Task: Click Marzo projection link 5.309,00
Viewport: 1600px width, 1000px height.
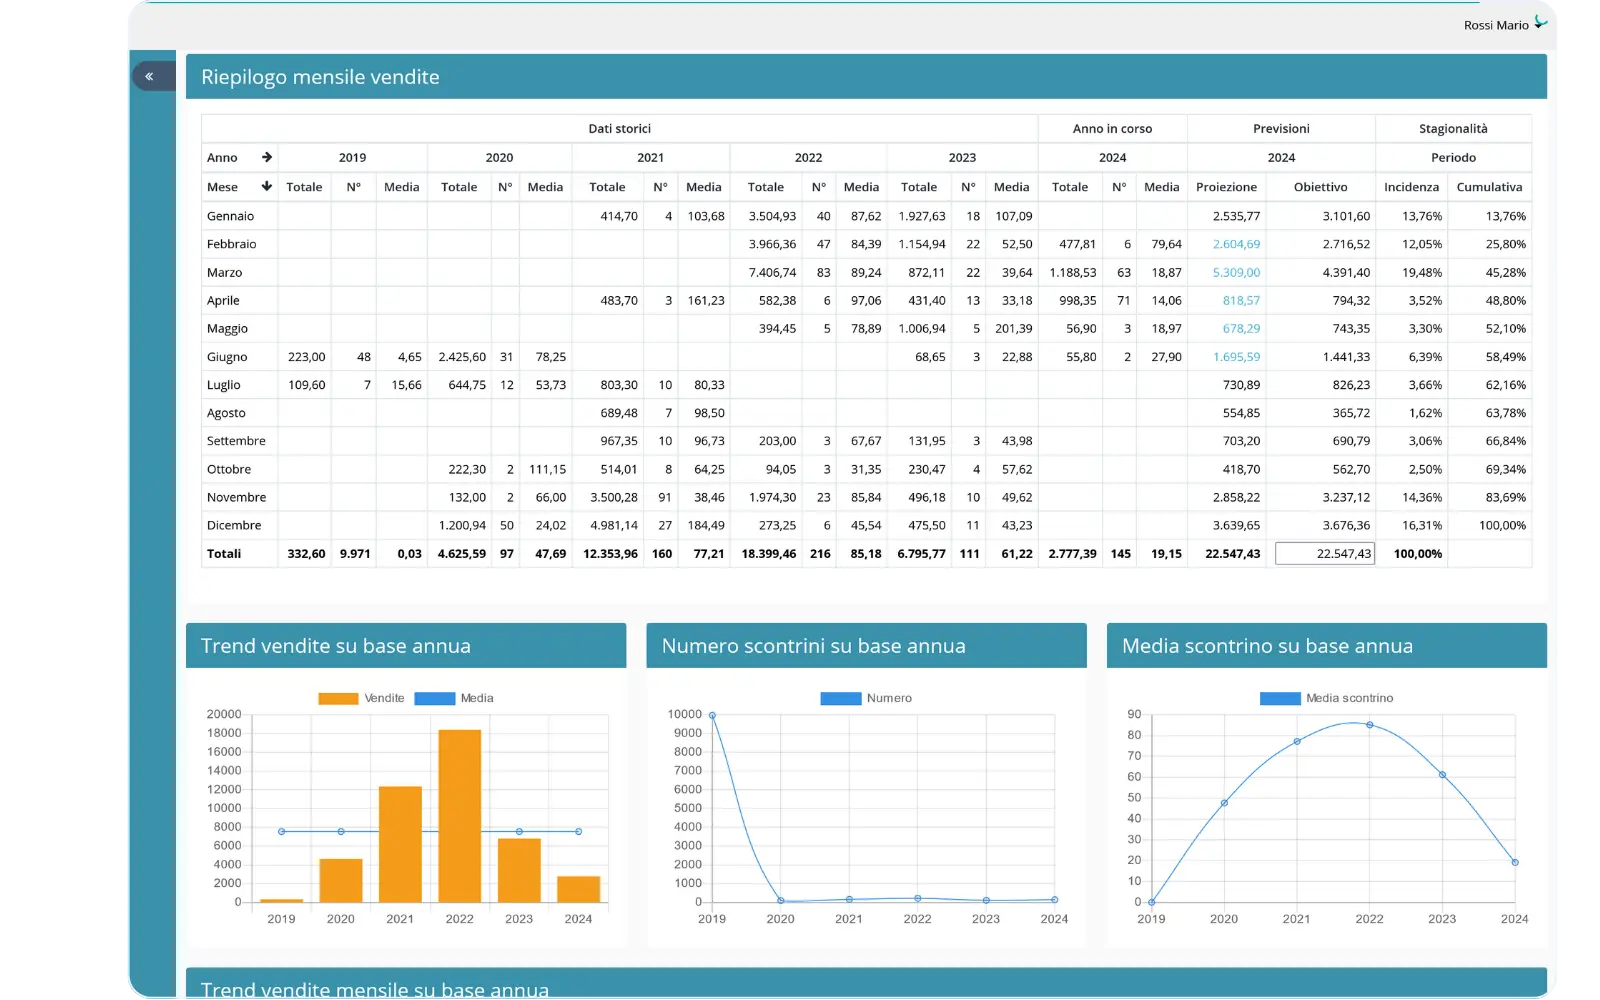Action: (x=1236, y=272)
